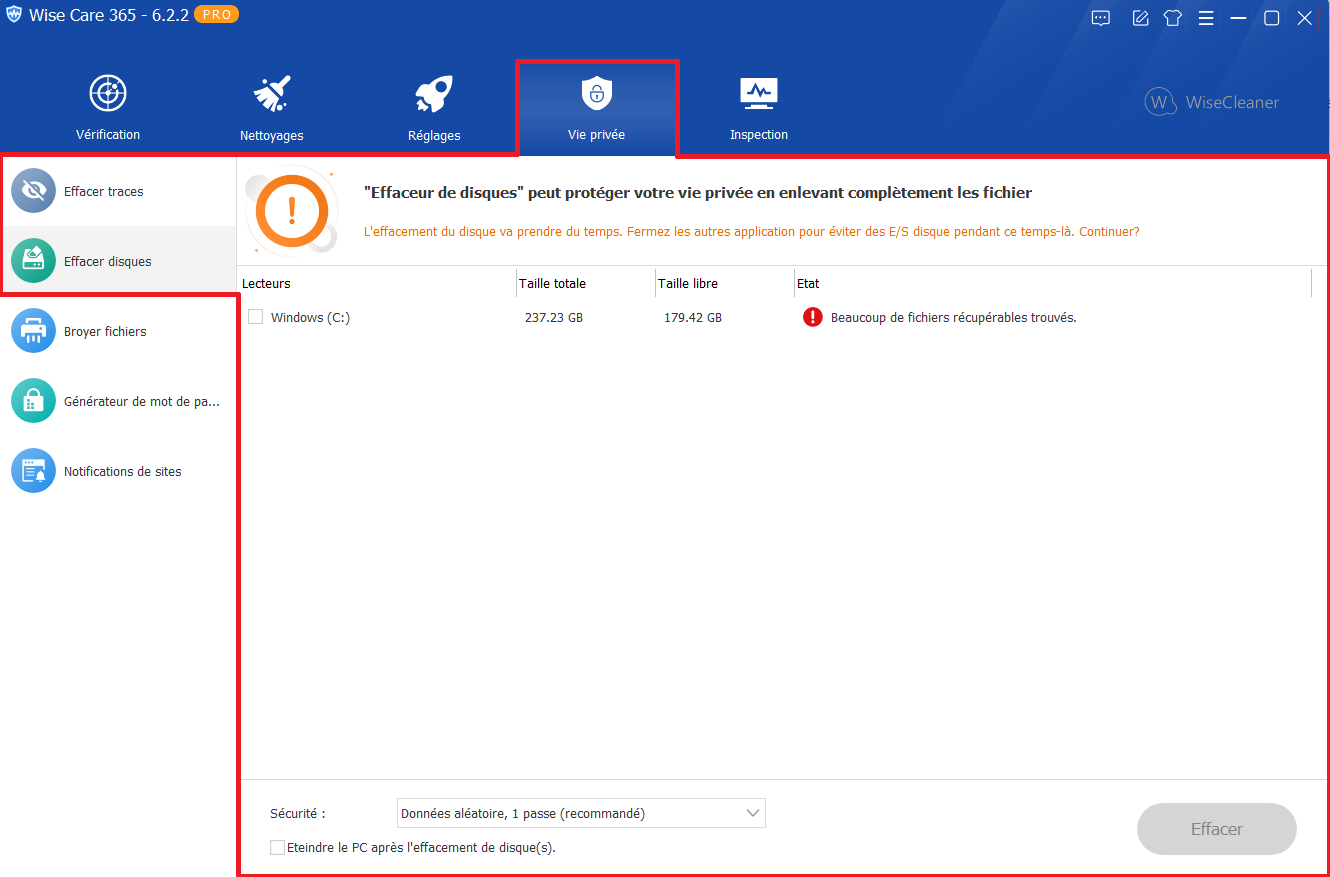Screen dimensions: 1330x877
Task: Click the orange disk erase warning message
Action: (x=751, y=231)
